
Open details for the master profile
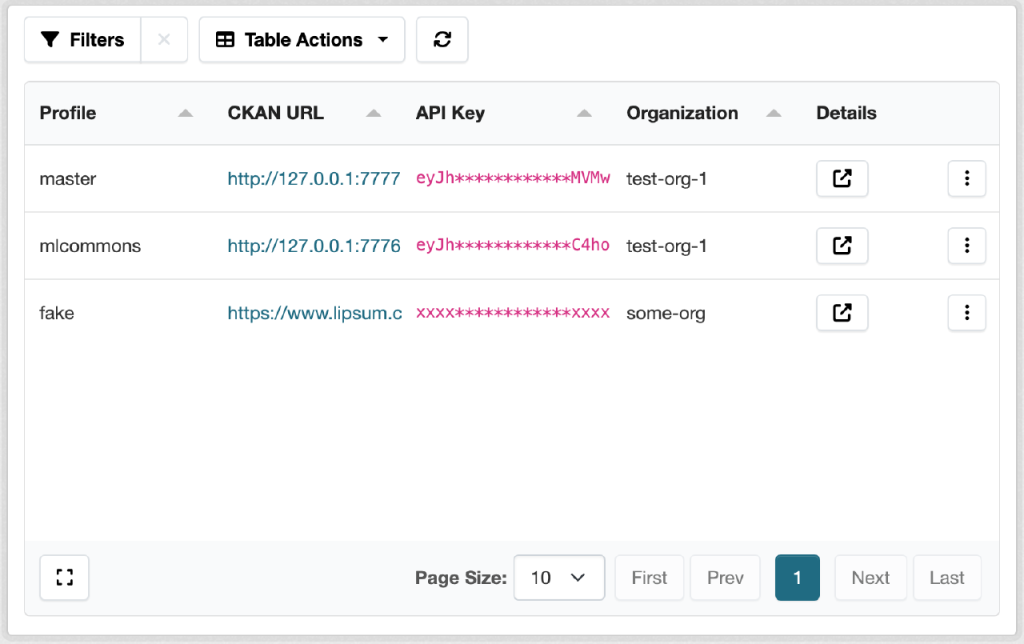pos(842,179)
